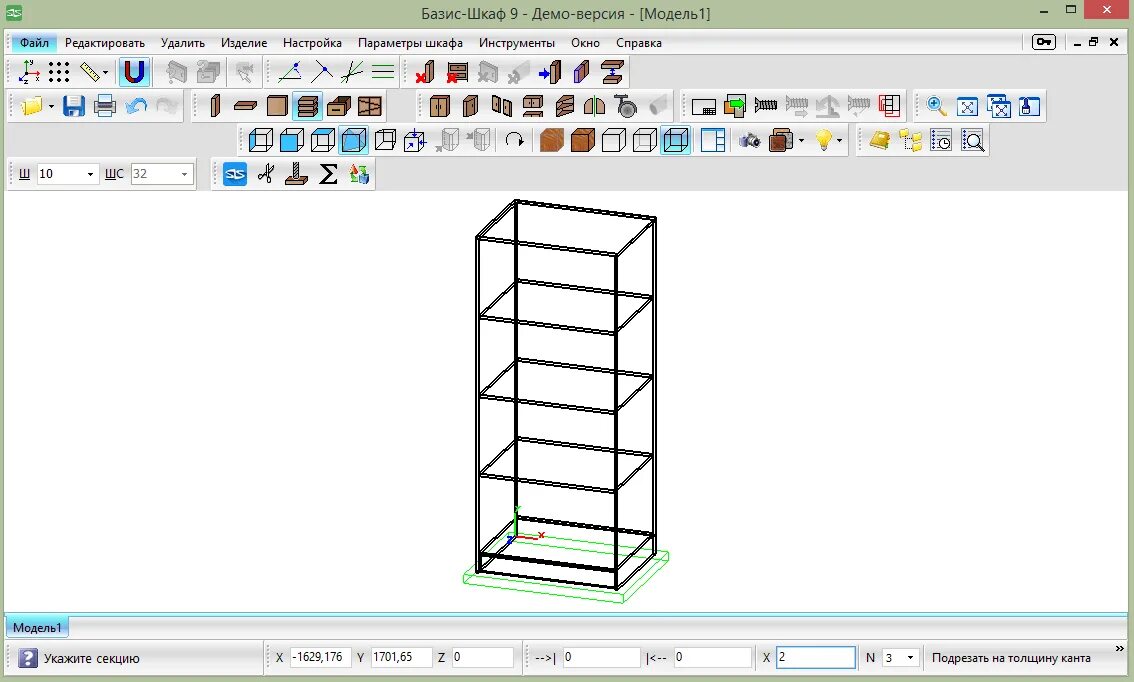This screenshot has height=682, width=1134.
Task: Open the Параметры шкафа menu
Action: pyautogui.click(x=410, y=43)
